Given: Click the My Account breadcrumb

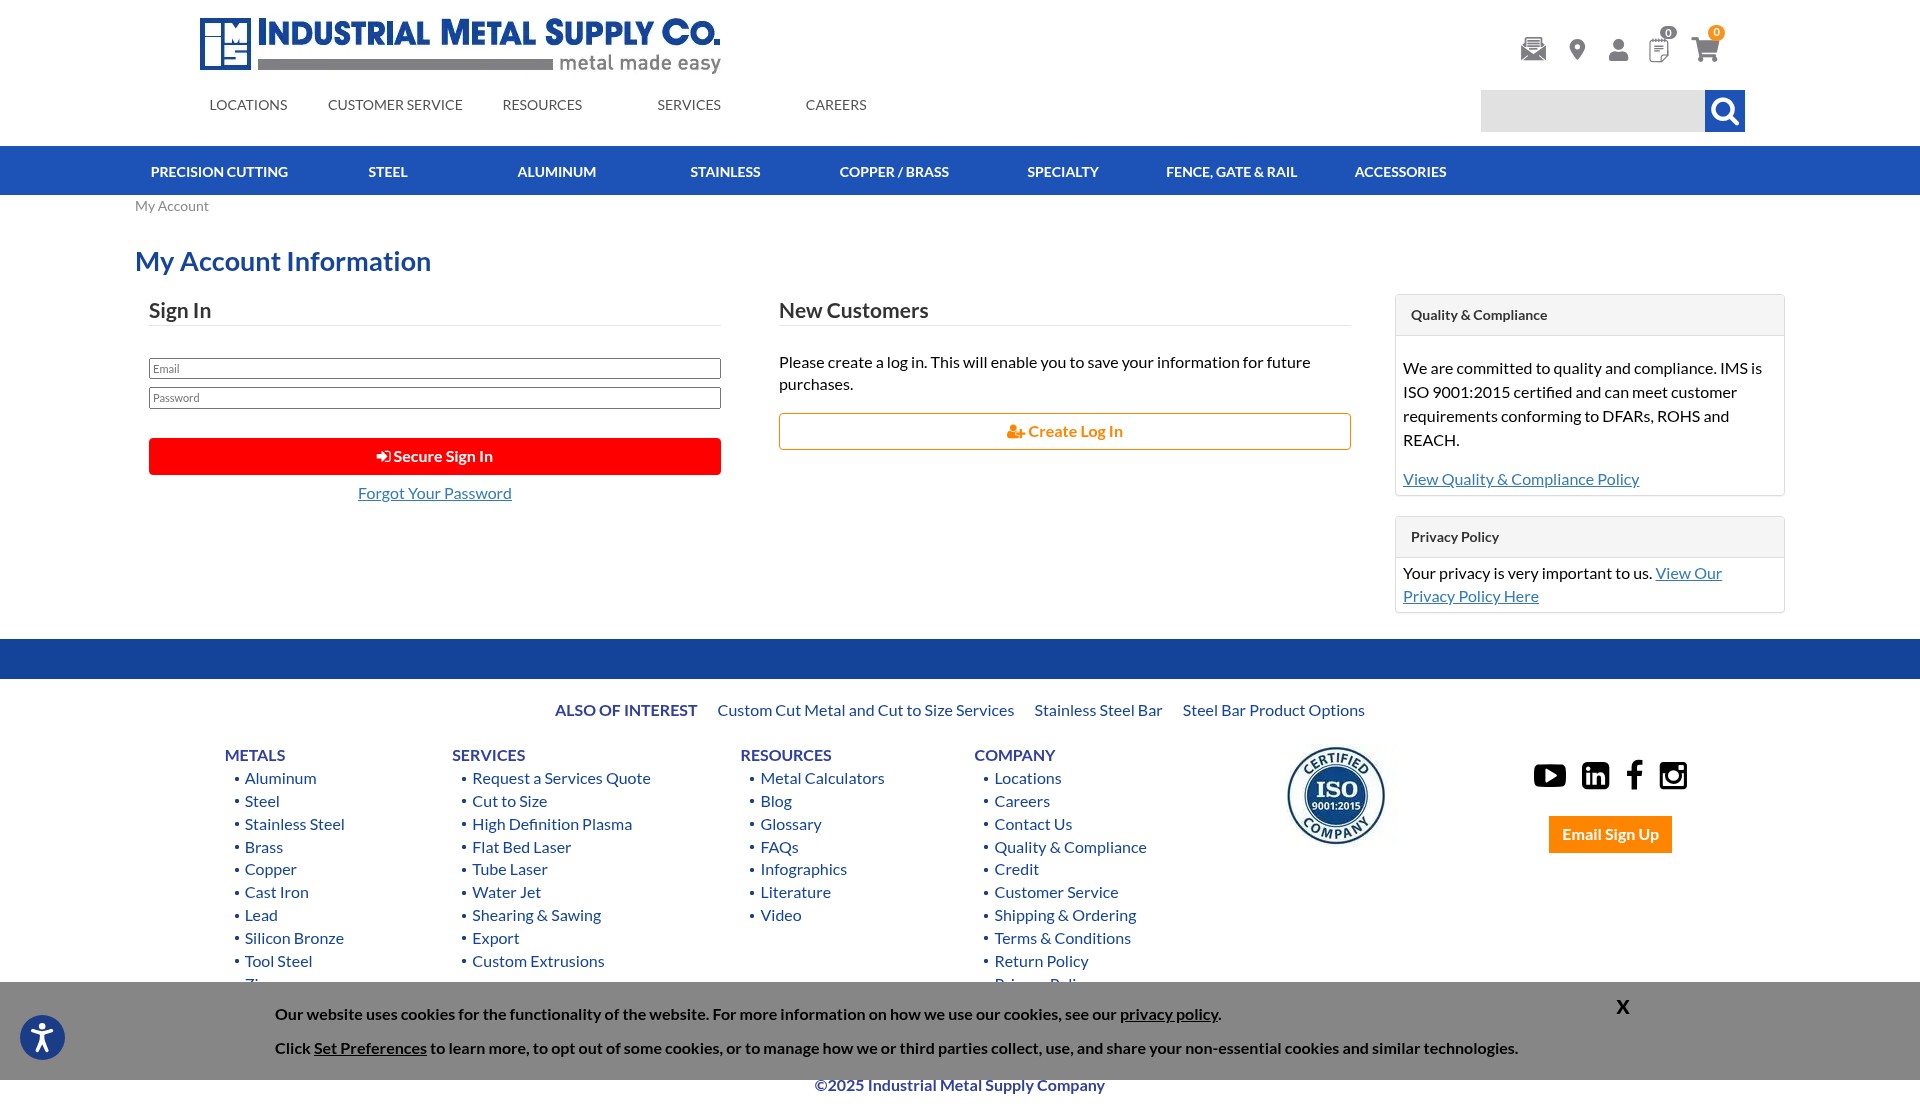Looking at the screenshot, I should pyautogui.click(x=172, y=206).
